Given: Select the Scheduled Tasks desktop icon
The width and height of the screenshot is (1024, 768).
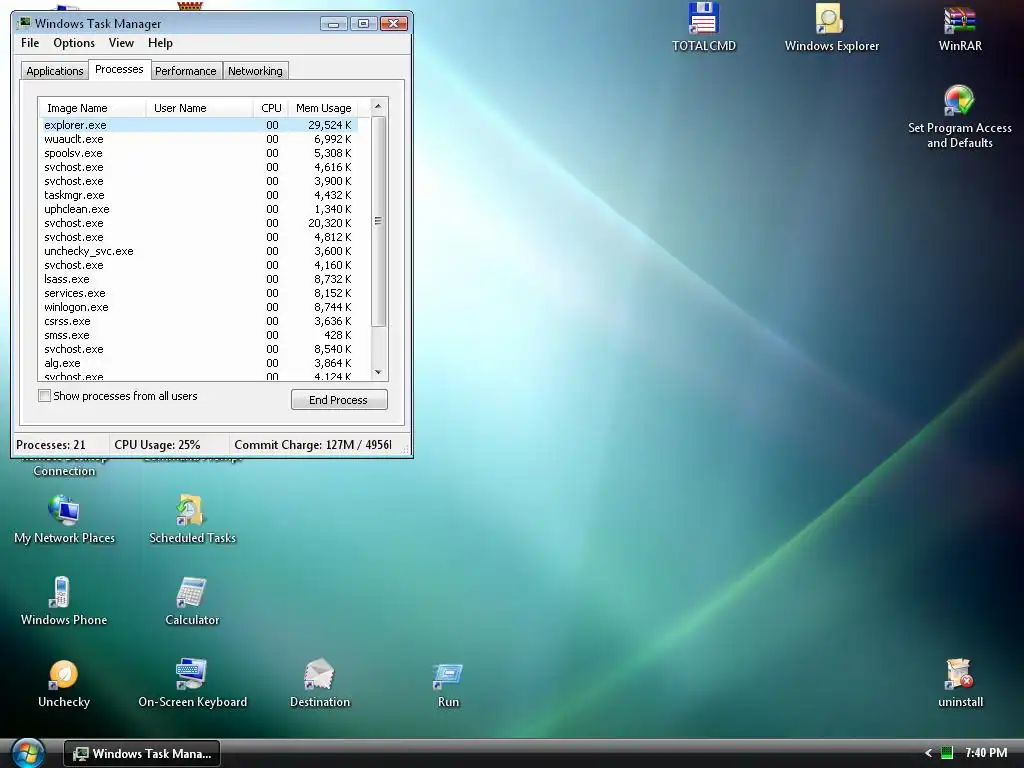Looking at the screenshot, I should pyautogui.click(x=192, y=520).
